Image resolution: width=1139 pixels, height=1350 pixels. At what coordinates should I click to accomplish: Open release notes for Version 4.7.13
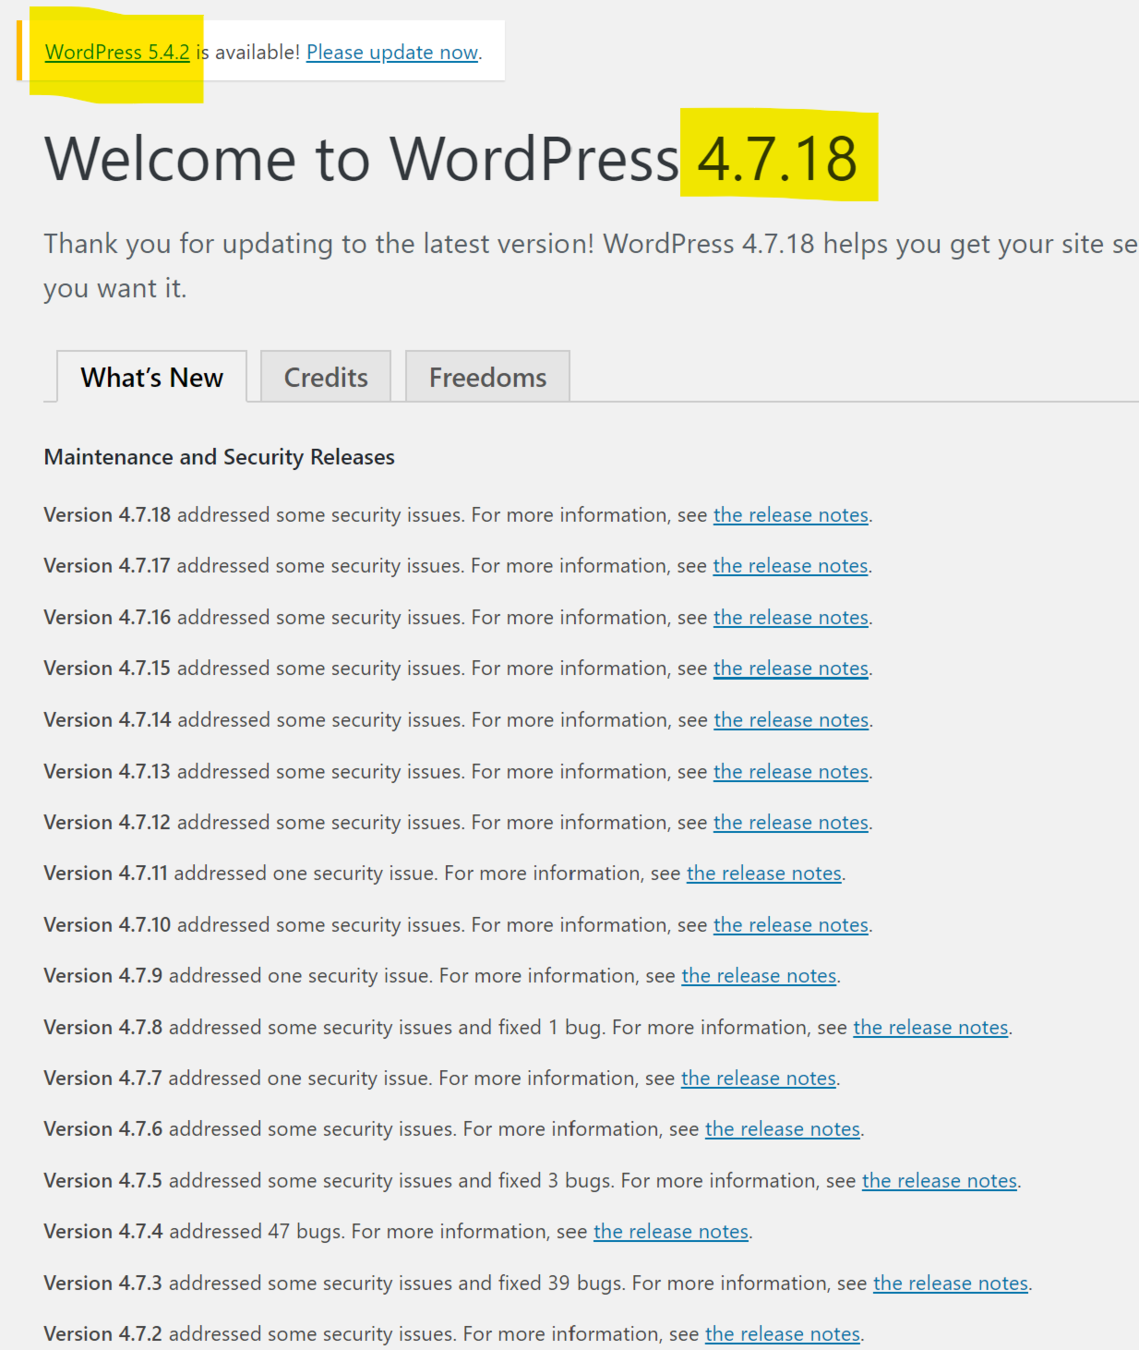tap(791, 772)
